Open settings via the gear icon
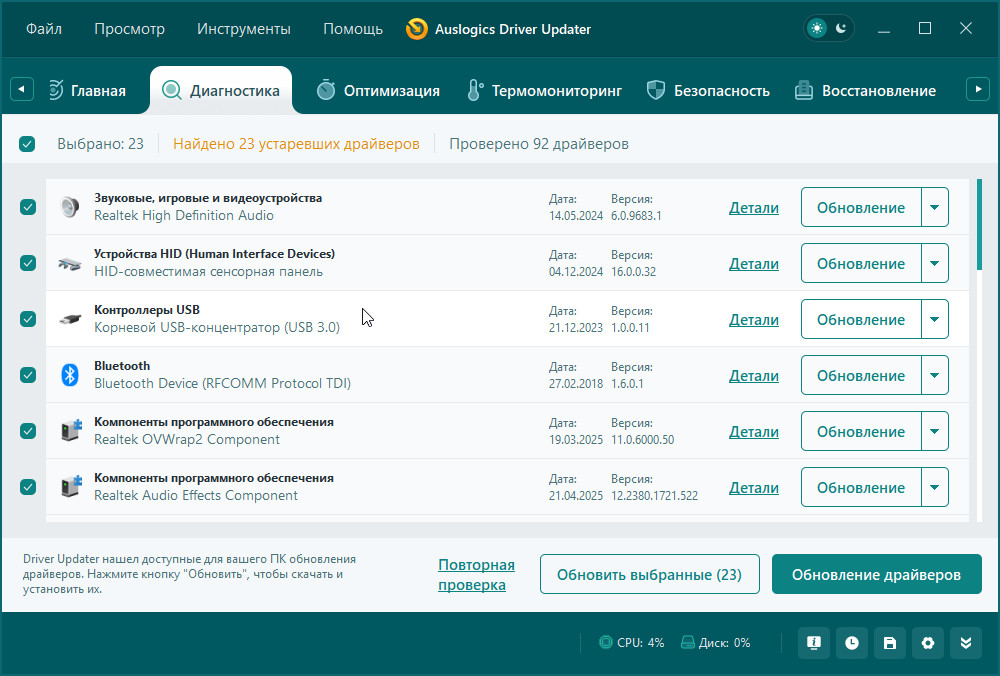The height and width of the screenshot is (676, 1000). click(928, 643)
